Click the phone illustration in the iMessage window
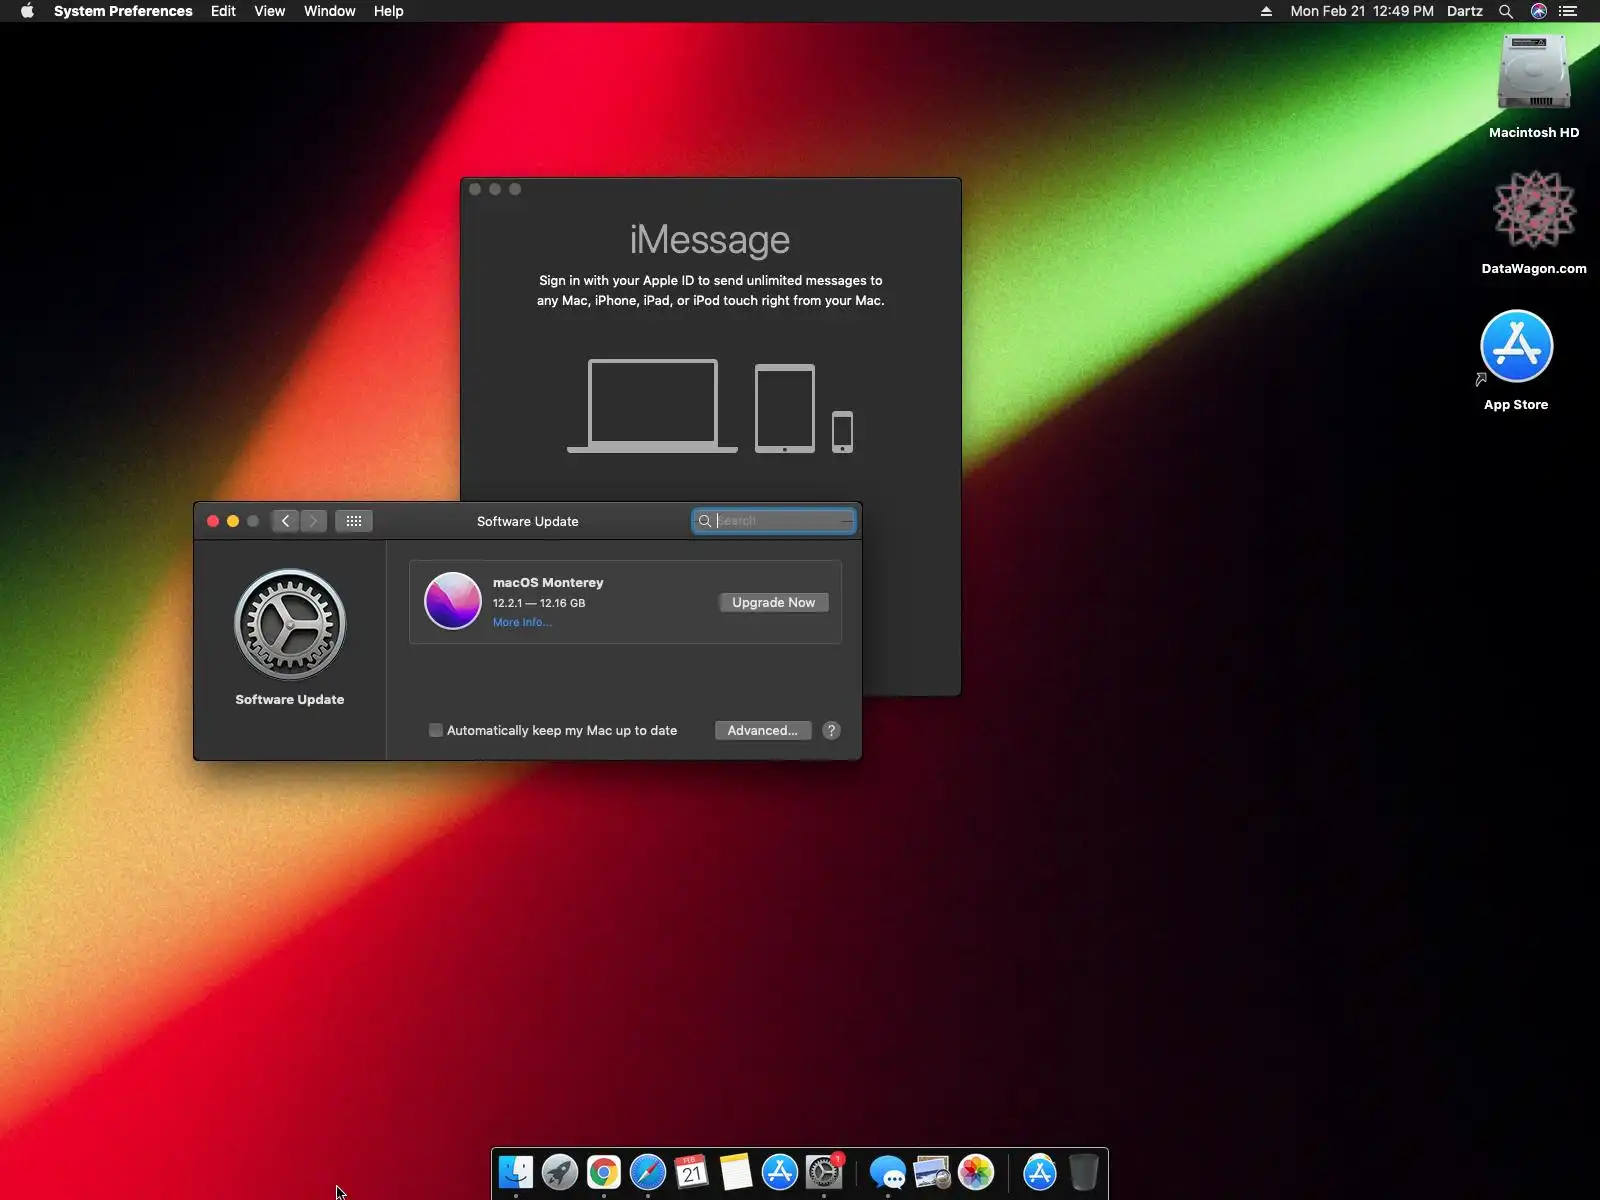Image resolution: width=1600 pixels, height=1200 pixels. pyautogui.click(x=843, y=432)
